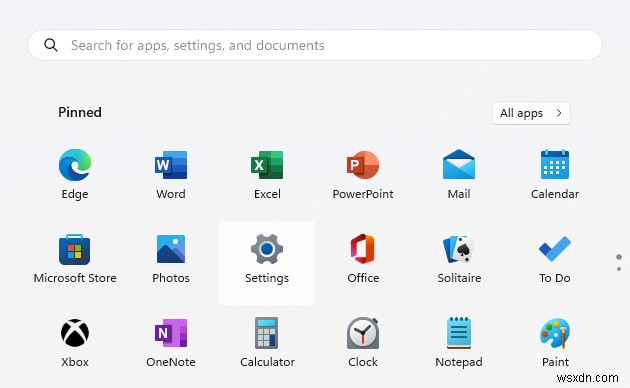Open the Photos app
Image resolution: width=630 pixels, height=388 pixels.
pos(171,249)
